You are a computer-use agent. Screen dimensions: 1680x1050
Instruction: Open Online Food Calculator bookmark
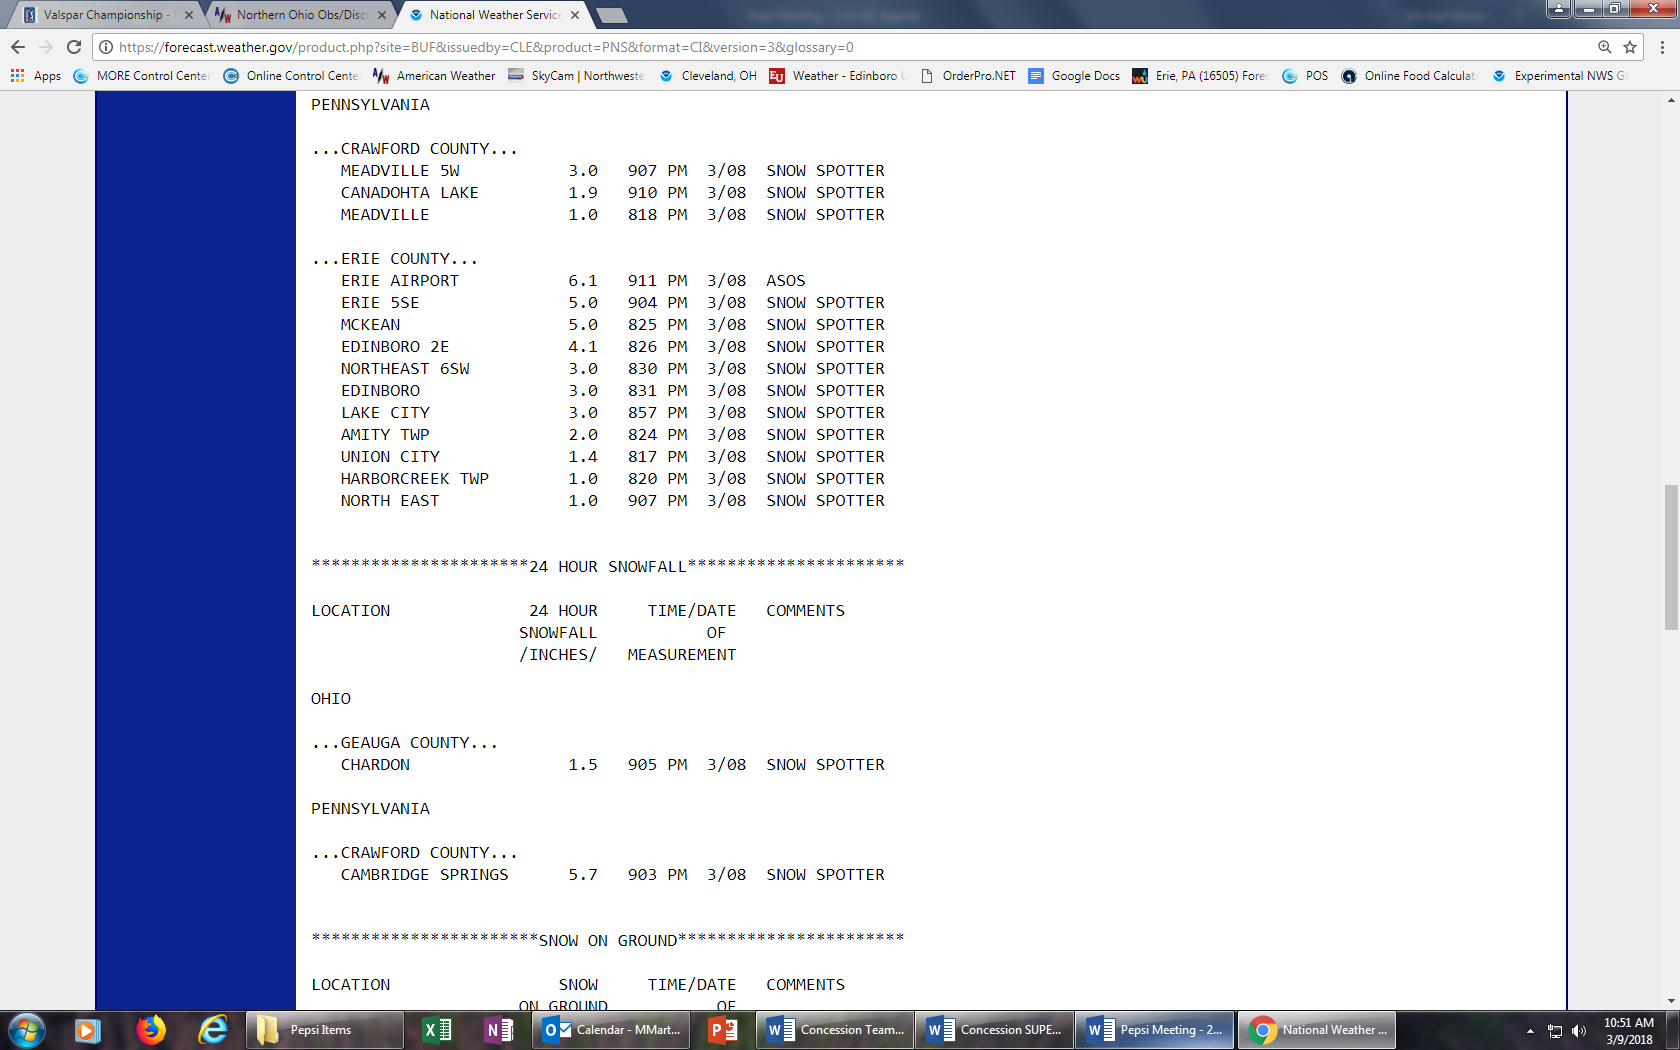coord(1410,76)
